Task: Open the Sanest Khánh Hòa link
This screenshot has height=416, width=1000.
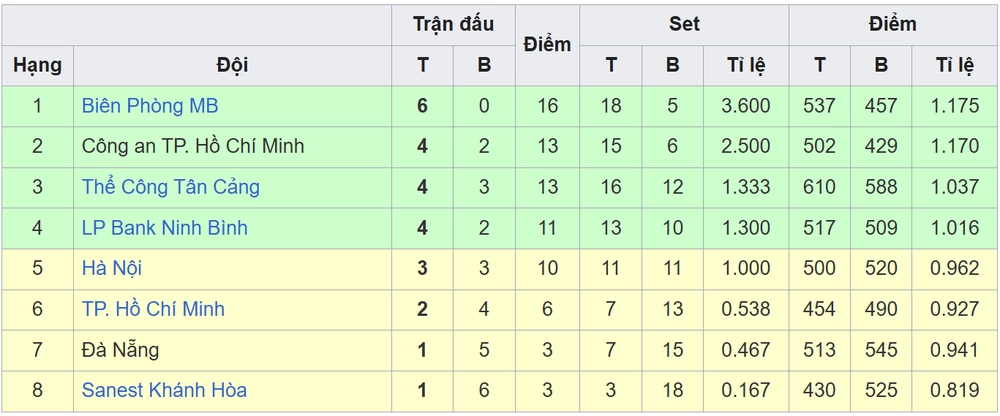Action: tap(164, 391)
